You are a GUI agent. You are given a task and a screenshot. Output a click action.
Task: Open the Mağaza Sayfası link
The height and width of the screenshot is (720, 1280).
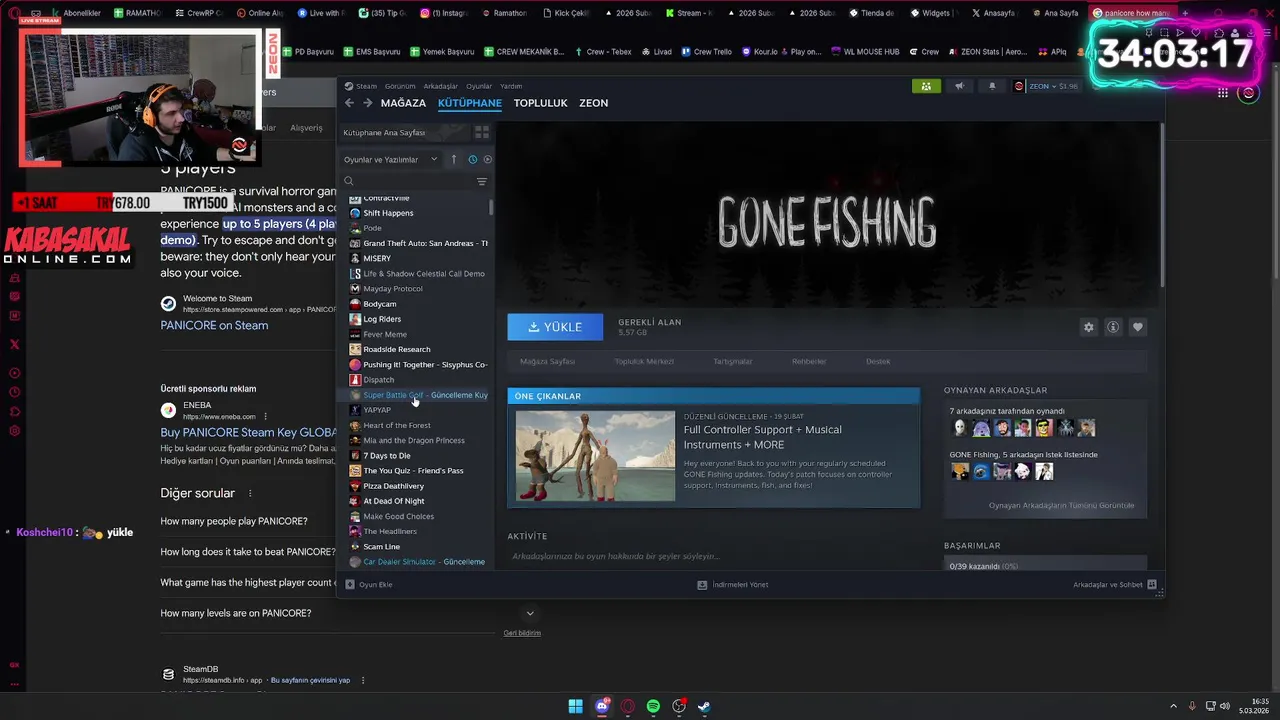547,361
